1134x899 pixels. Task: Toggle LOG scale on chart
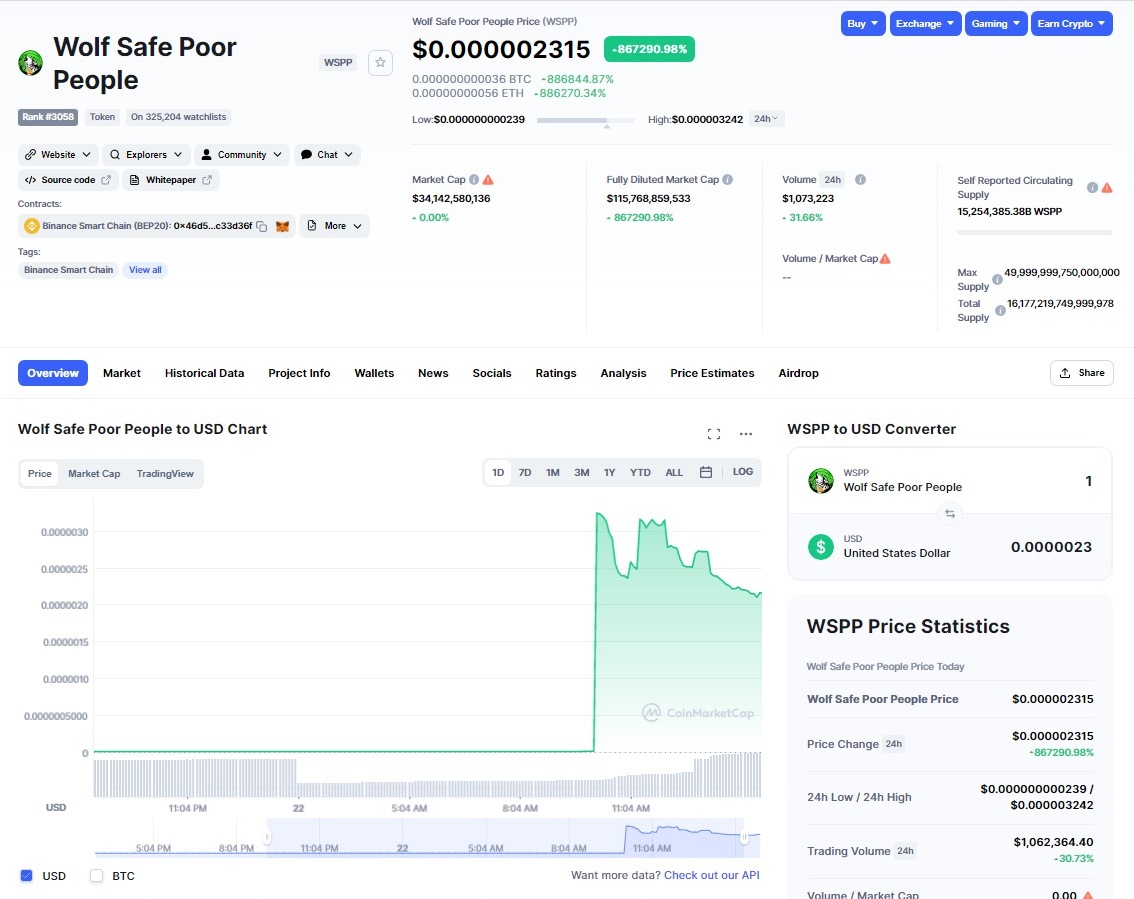click(x=743, y=472)
